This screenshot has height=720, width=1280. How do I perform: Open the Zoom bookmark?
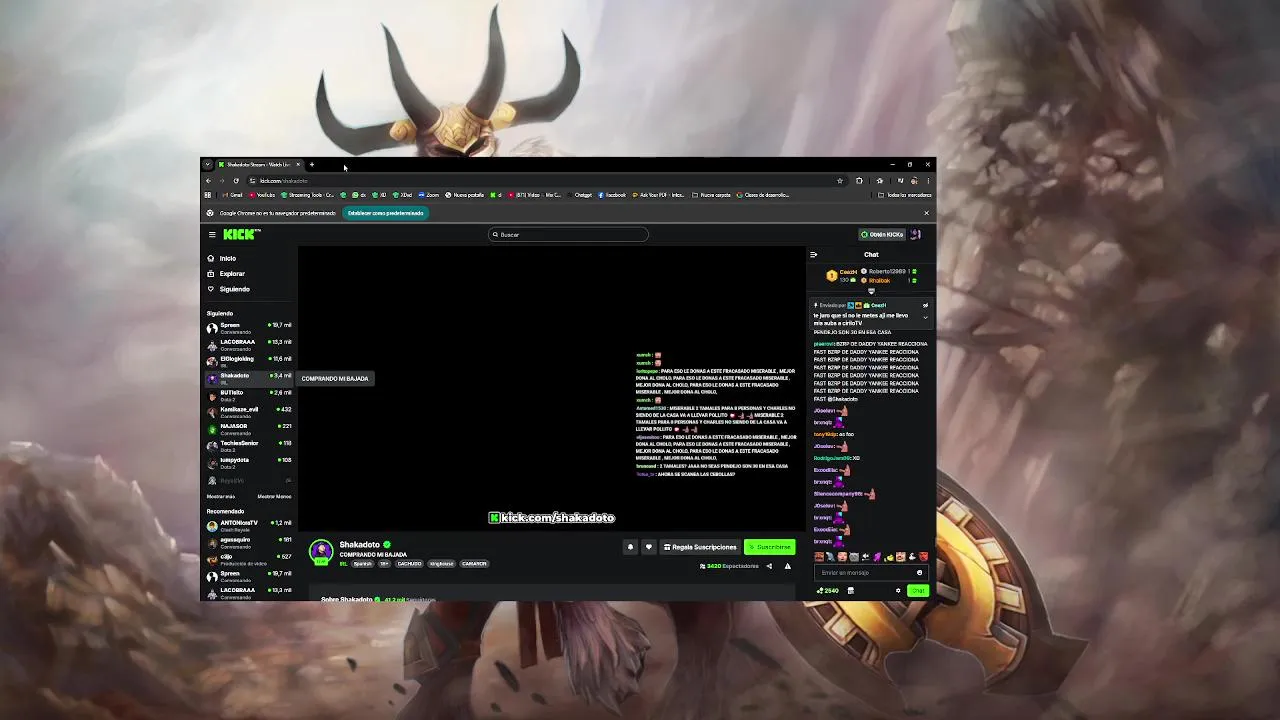430,195
